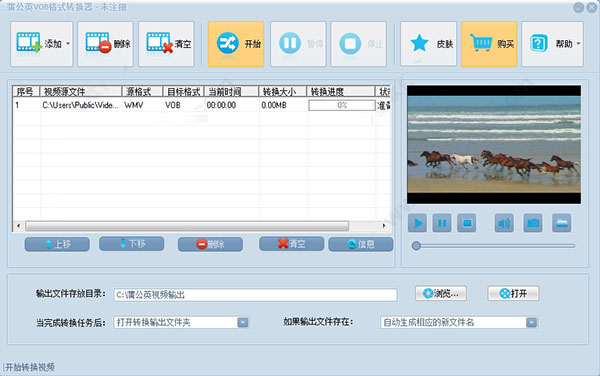This screenshot has width=600, height=376.
Task: Click the 浏览... browse button
Action: (x=441, y=293)
